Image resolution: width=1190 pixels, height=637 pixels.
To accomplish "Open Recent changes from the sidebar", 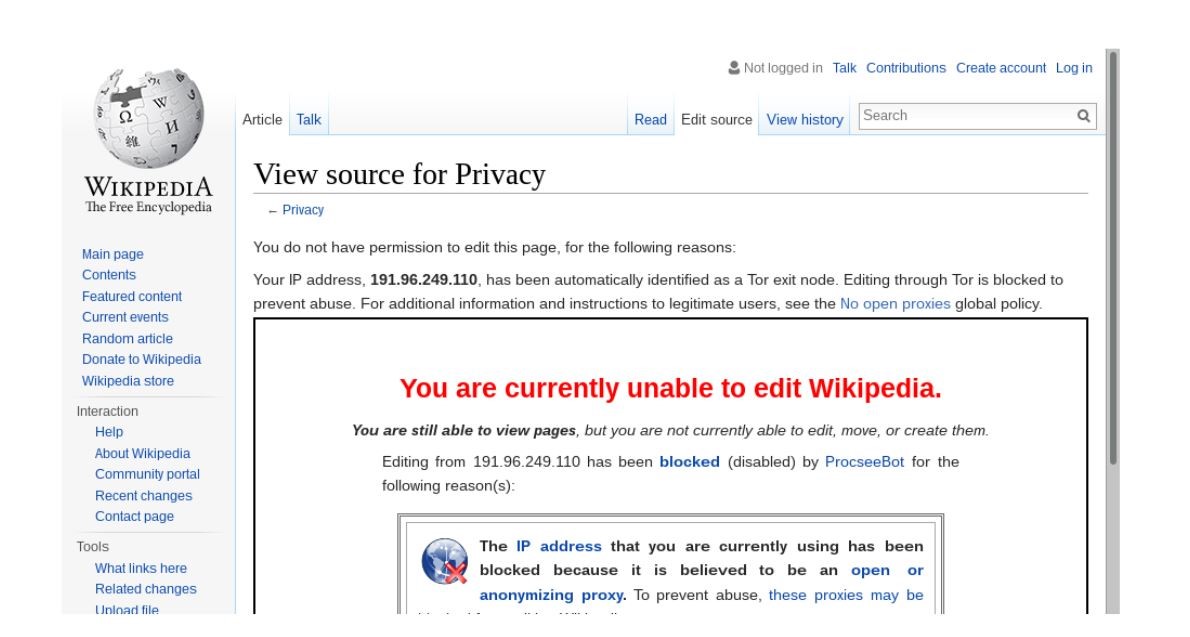I will (143, 496).
